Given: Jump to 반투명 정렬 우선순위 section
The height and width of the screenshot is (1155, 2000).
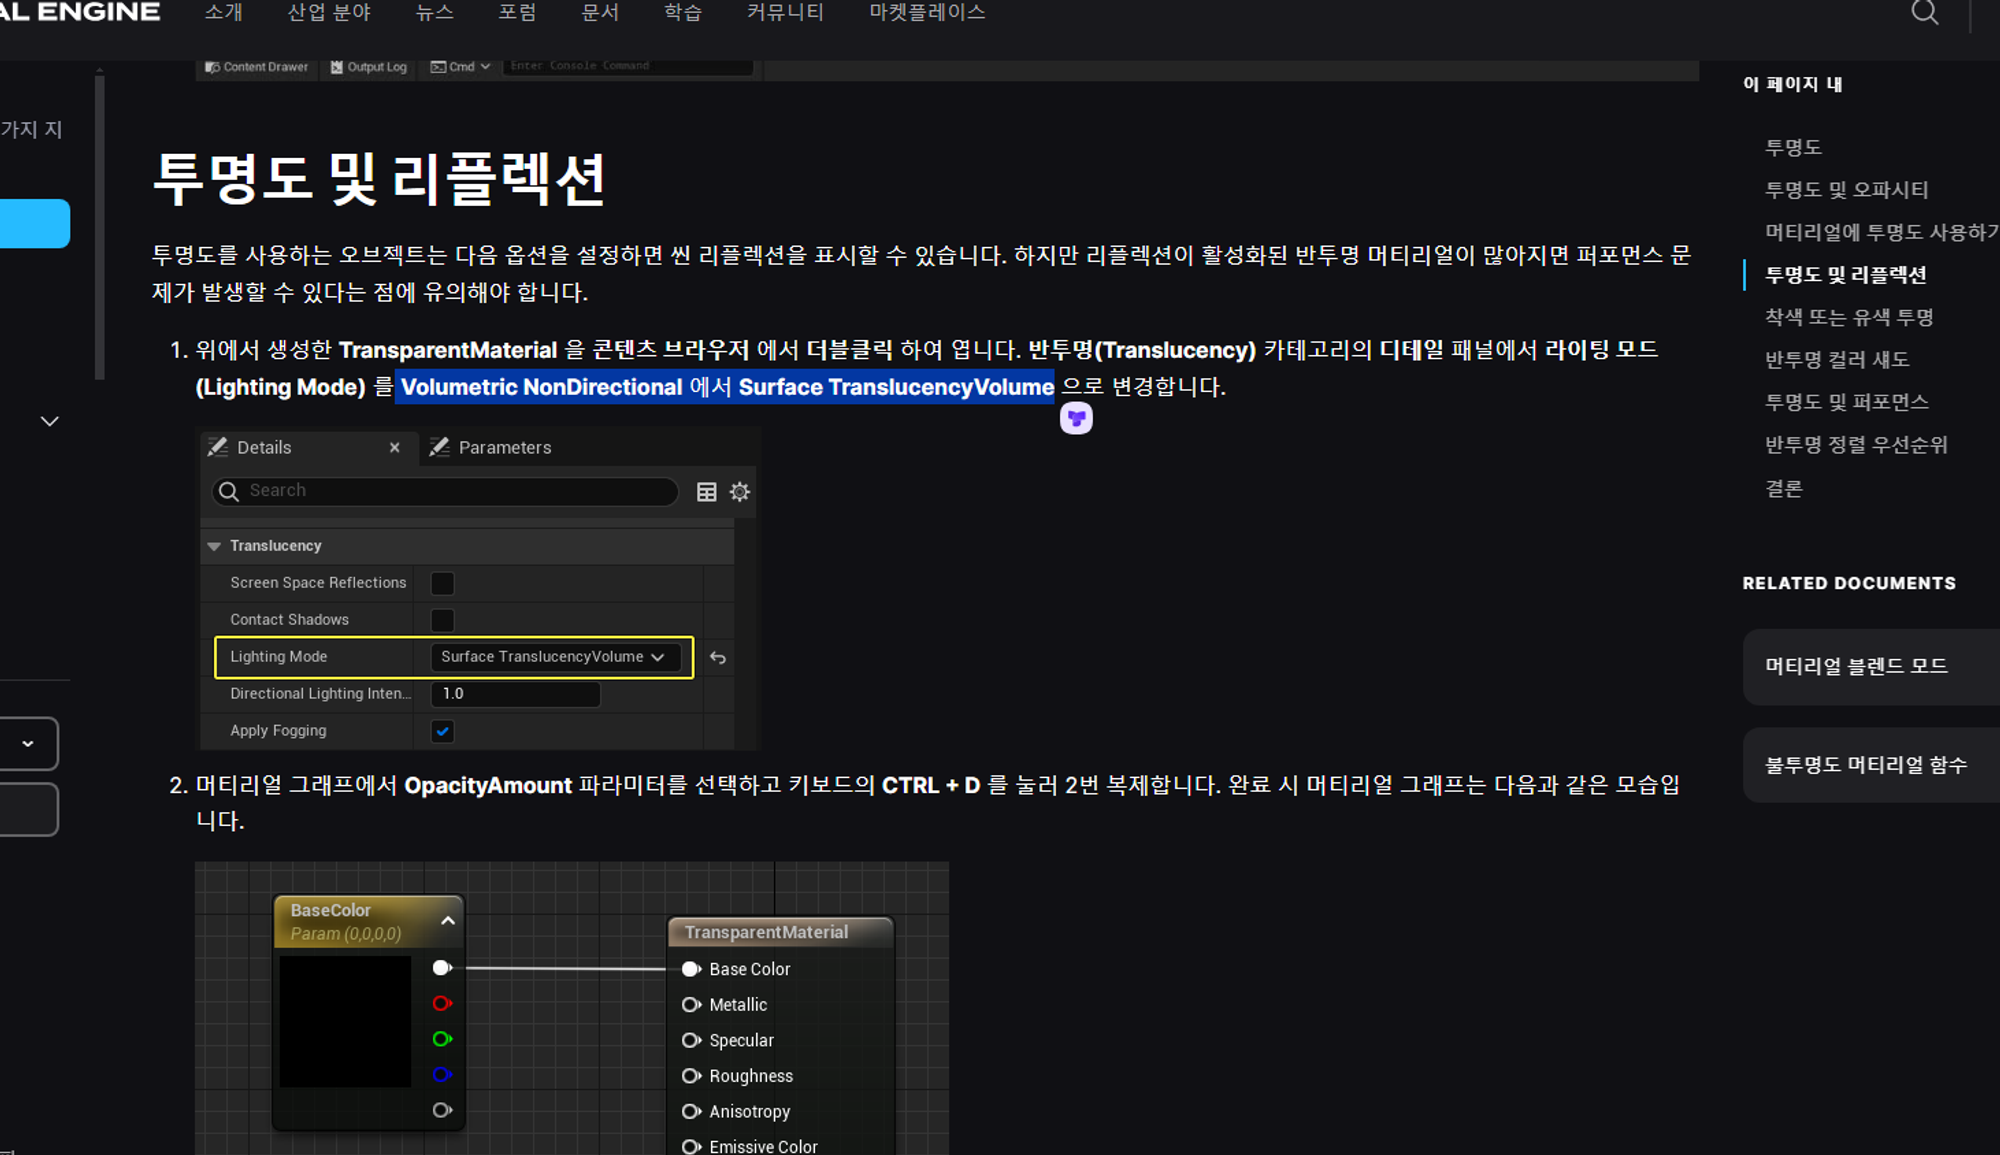Looking at the screenshot, I should tap(1856, 445).
